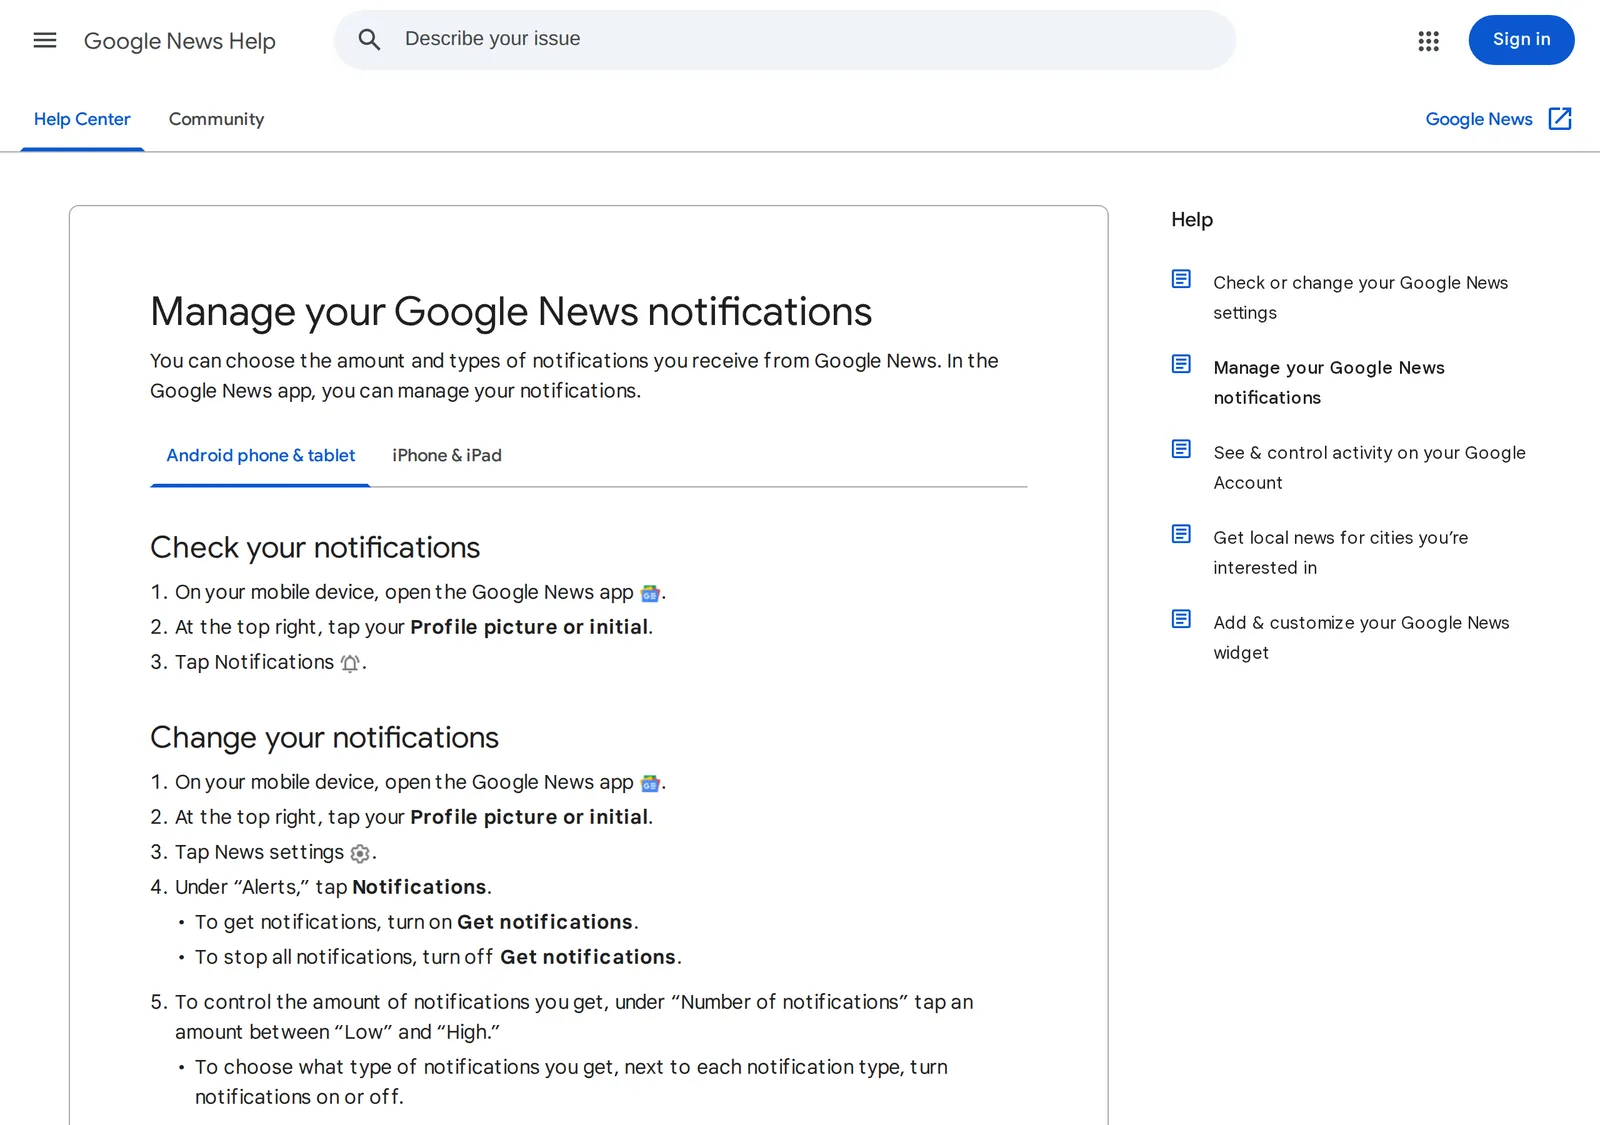The height and width of the screenshot is (1125, 1600).
Task: Open 'Add & customize your Google News widget'
Action: (x=1361, y=638)
